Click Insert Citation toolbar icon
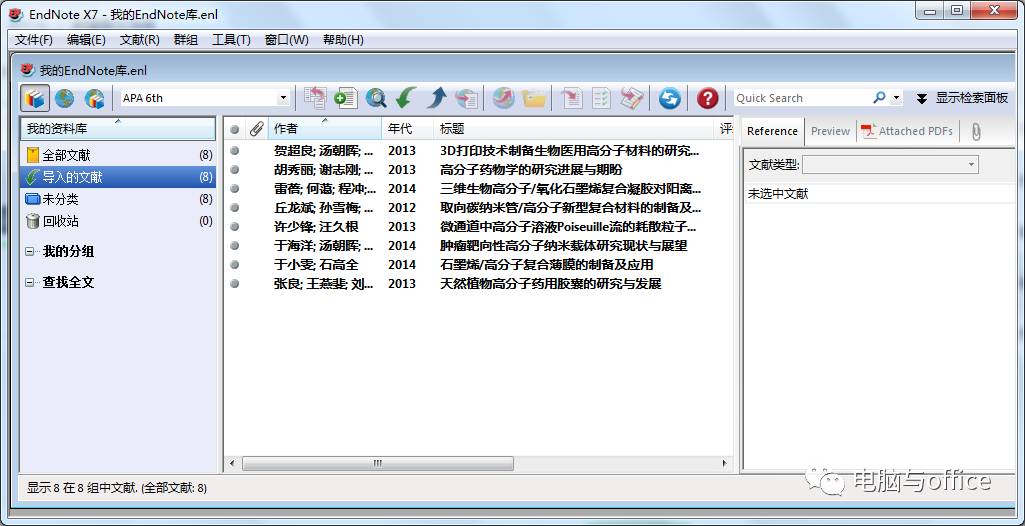The height and width of the screenshot is (526, 1025). click(572, 99)
